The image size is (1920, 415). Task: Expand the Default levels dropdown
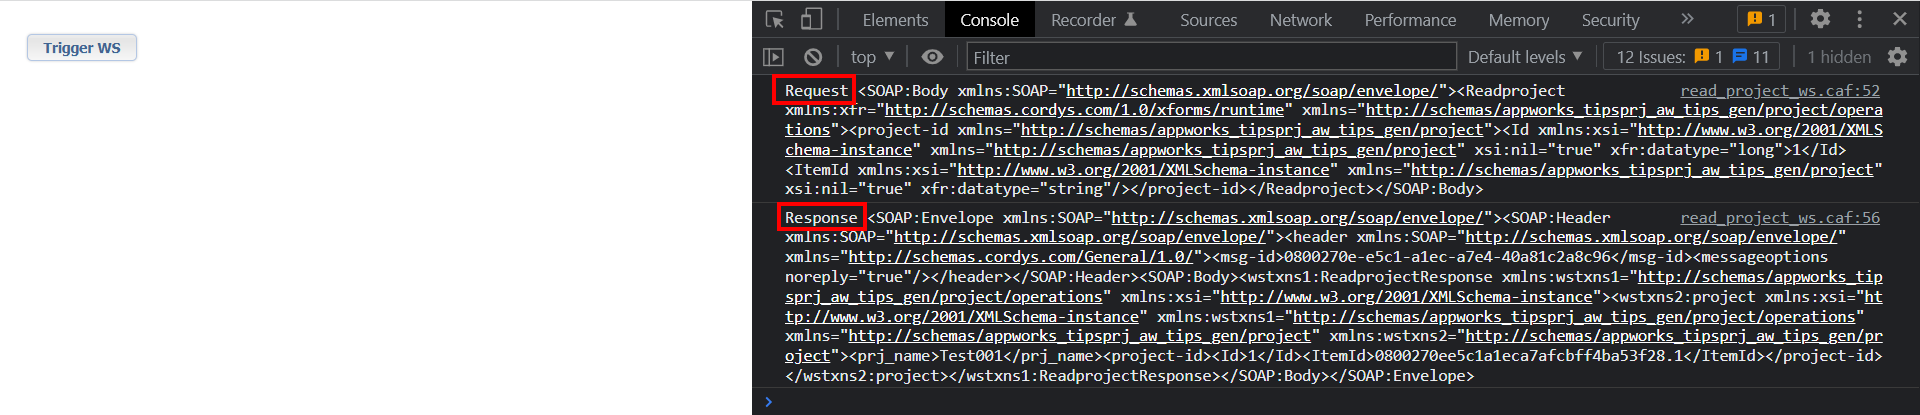(x=1524, y=57)
